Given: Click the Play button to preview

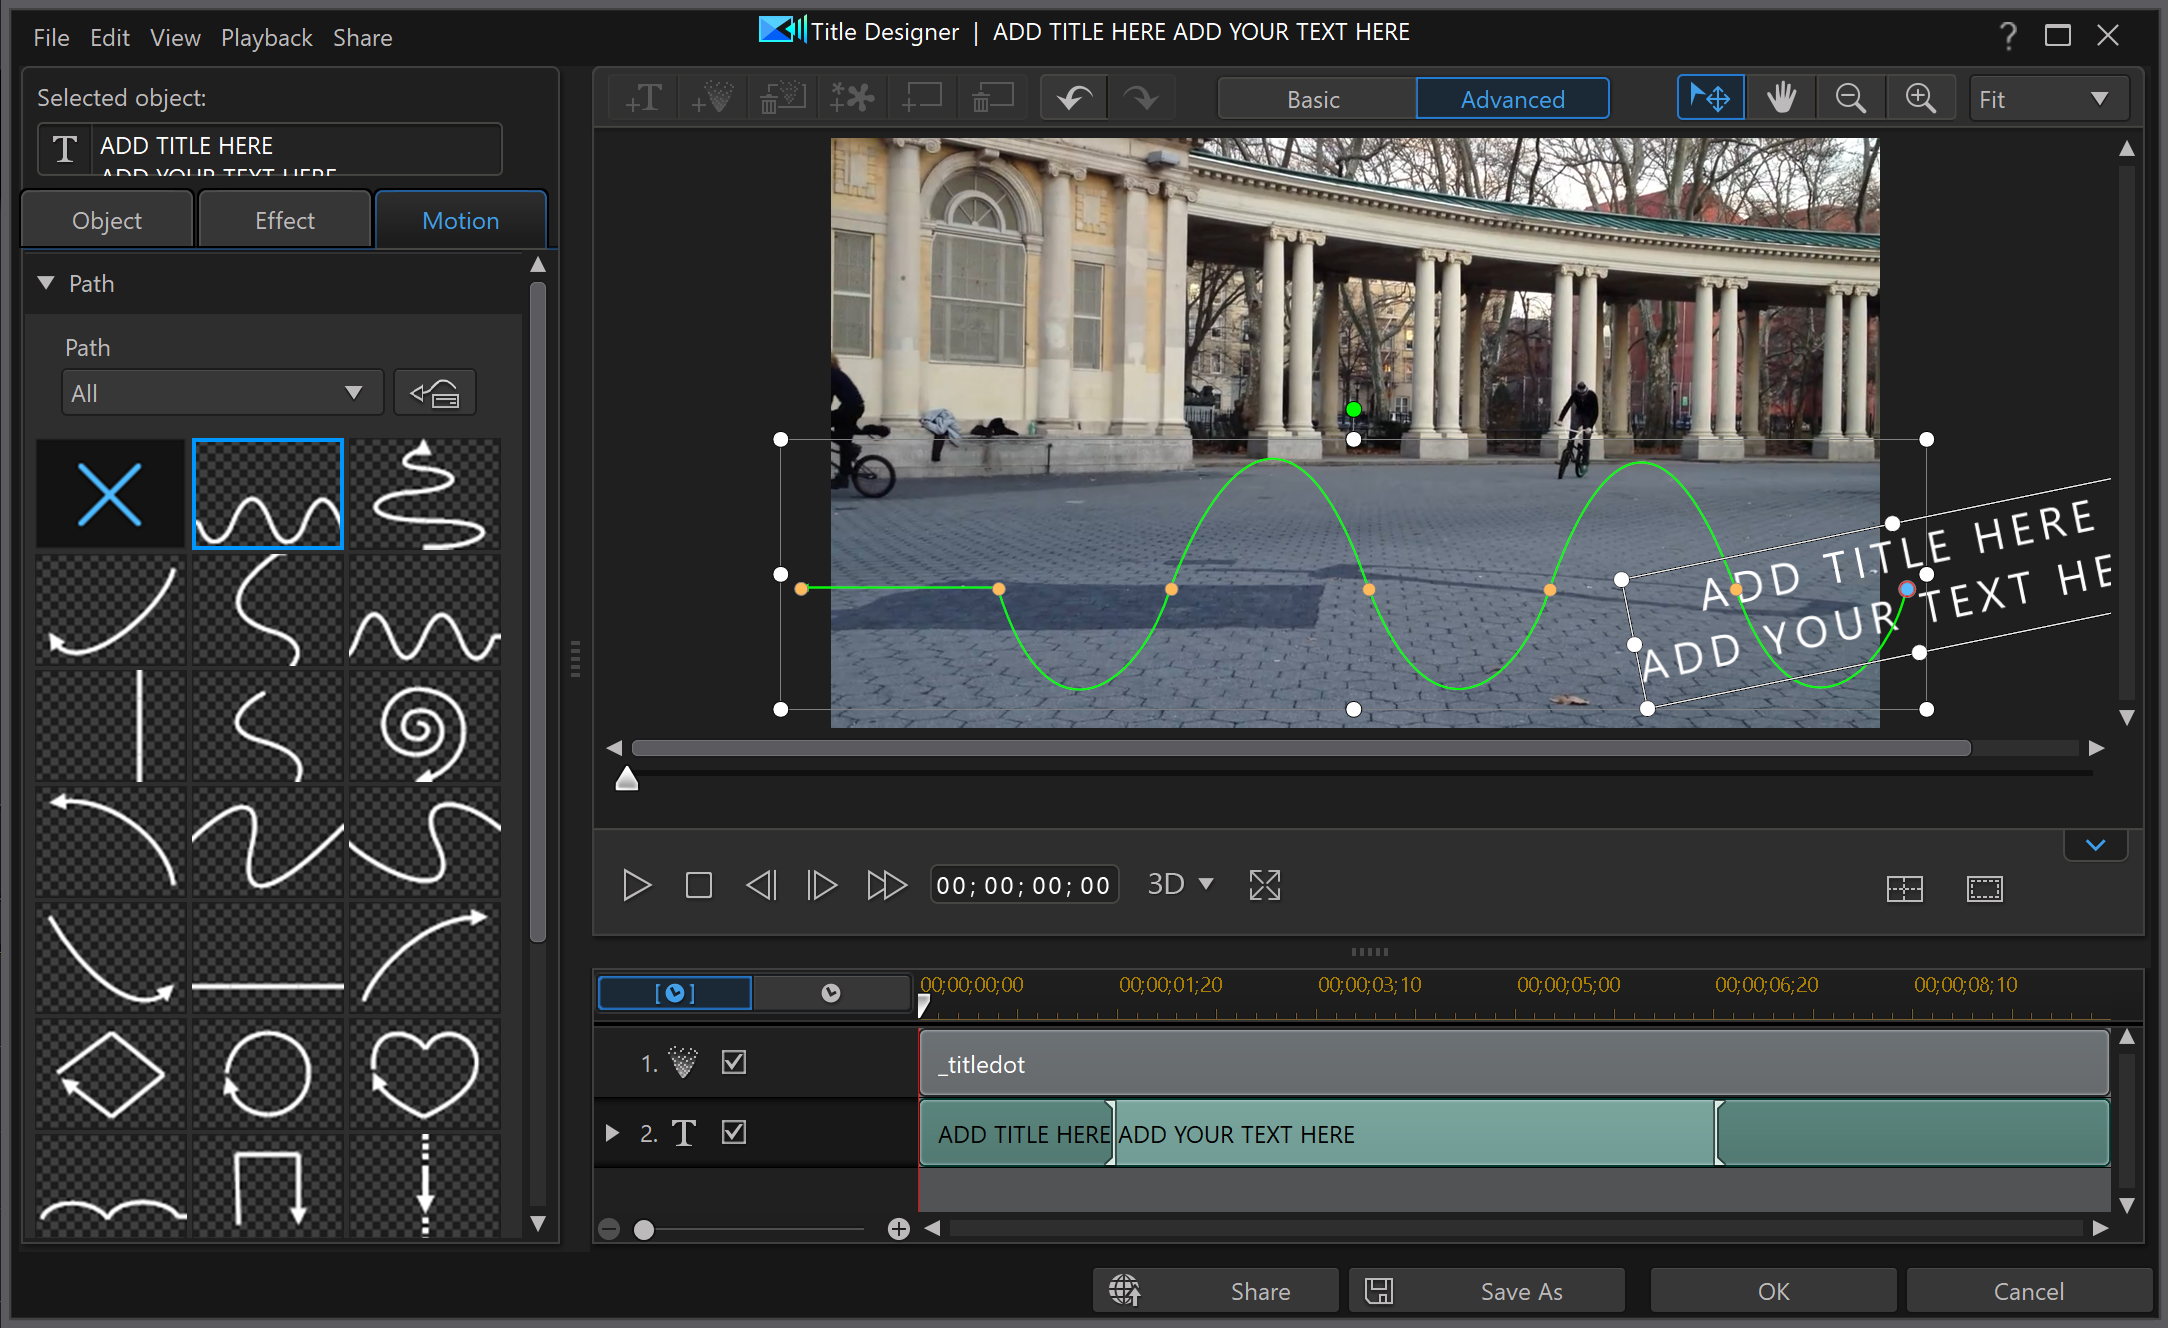Looking at the screenshot, I should click(x=635, y=885).
